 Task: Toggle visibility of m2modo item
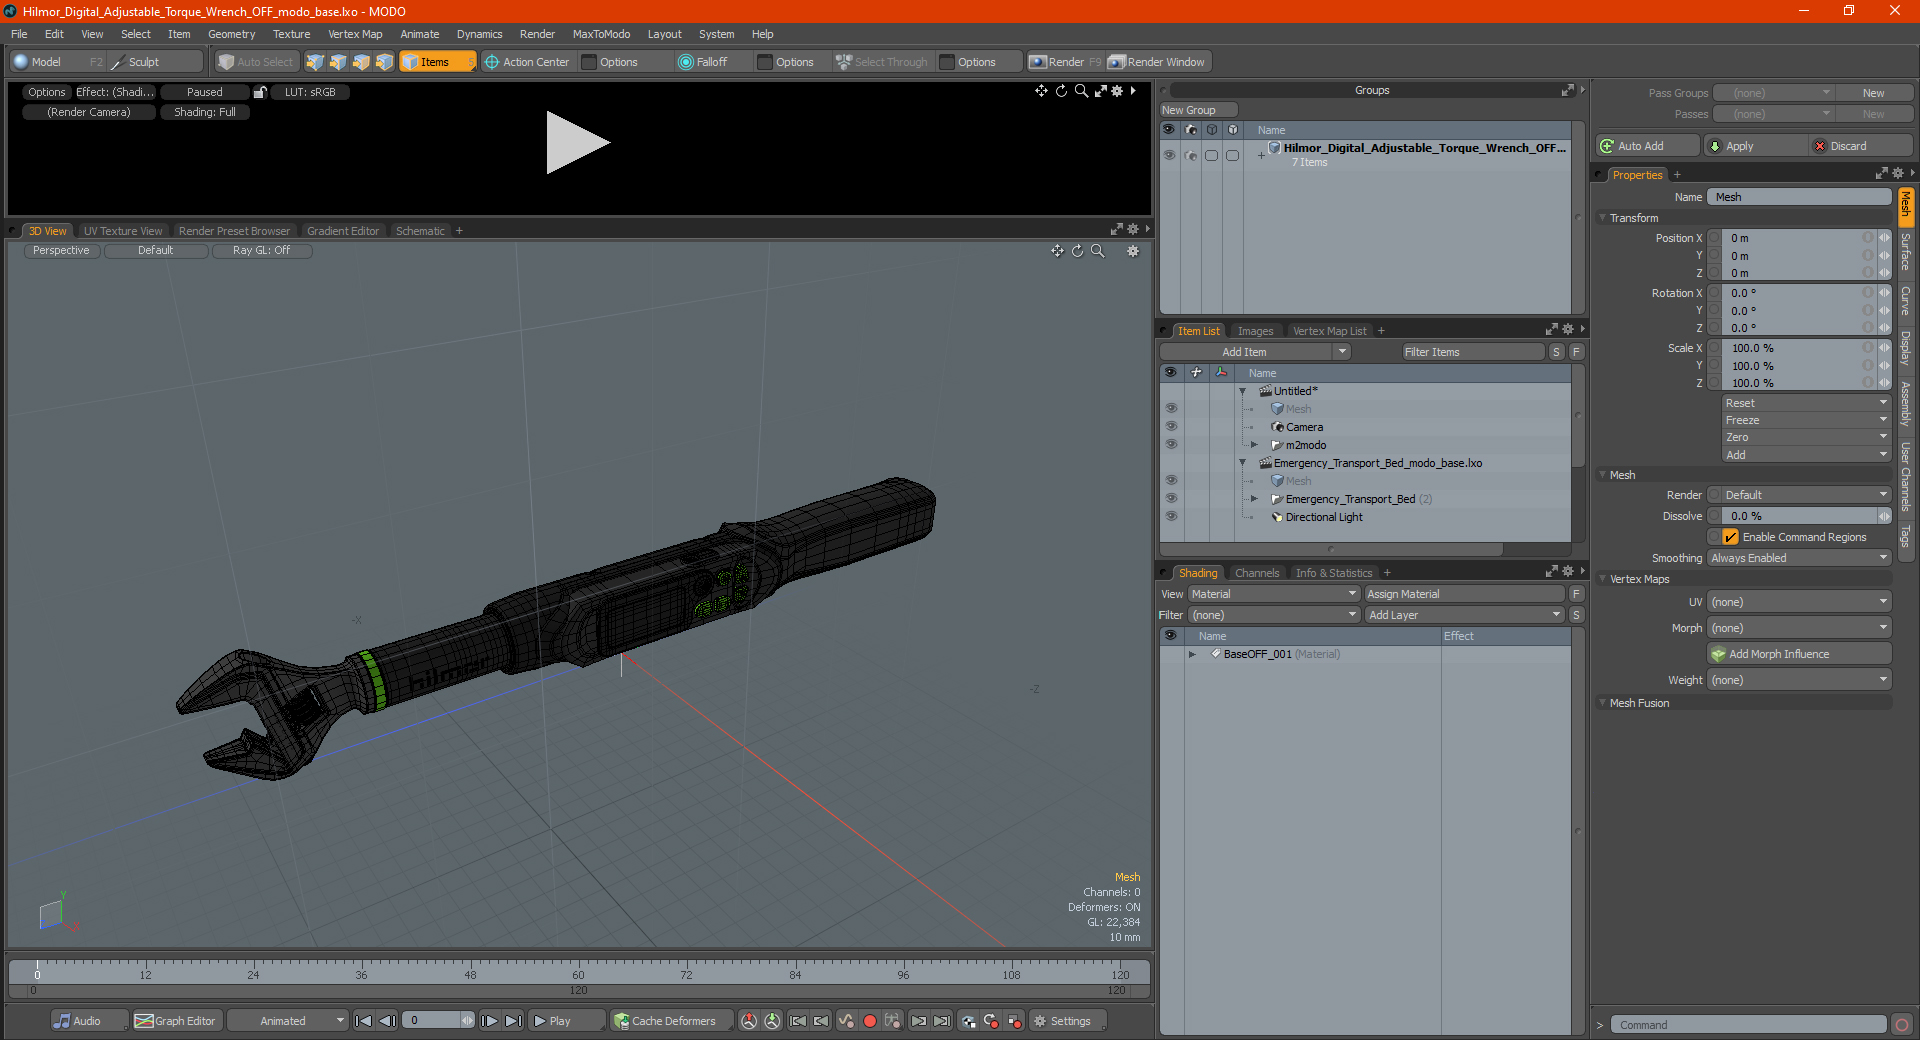coord(1171,445)
